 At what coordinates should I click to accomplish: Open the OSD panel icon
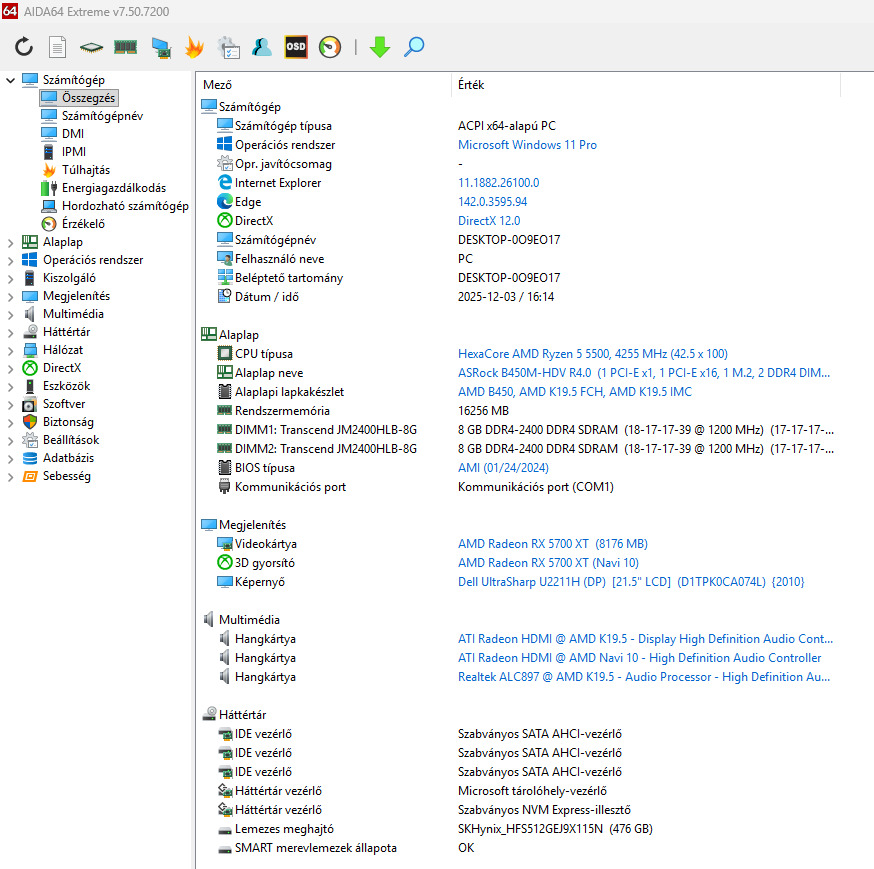click(x=296, y=47)
